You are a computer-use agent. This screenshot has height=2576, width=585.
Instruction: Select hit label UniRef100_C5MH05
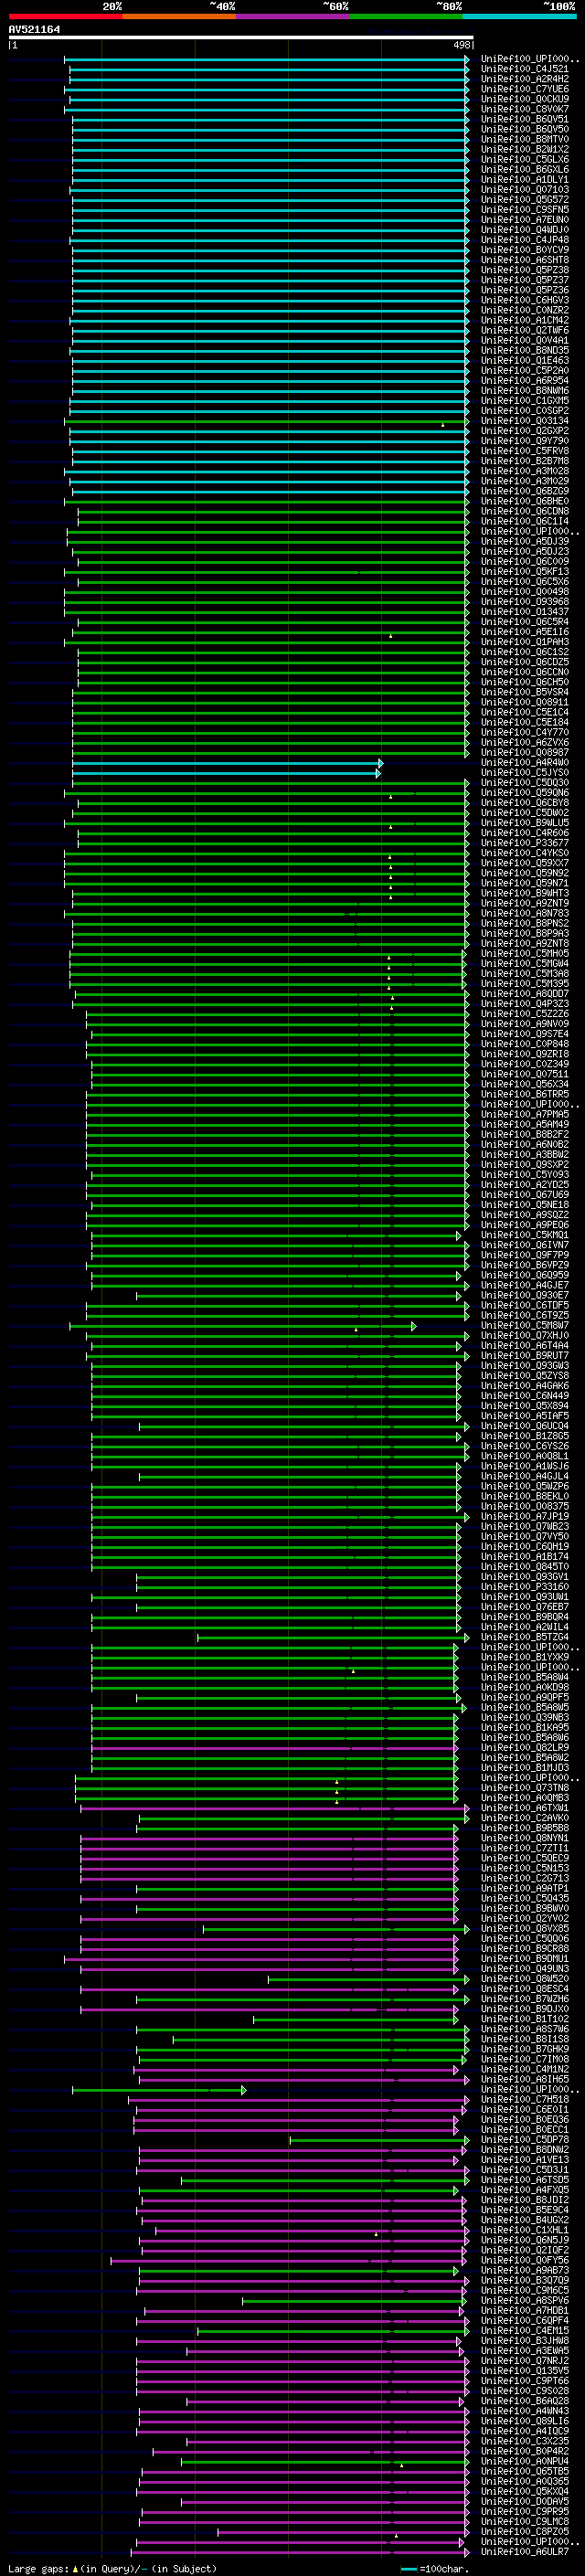[x=525, y=954]
